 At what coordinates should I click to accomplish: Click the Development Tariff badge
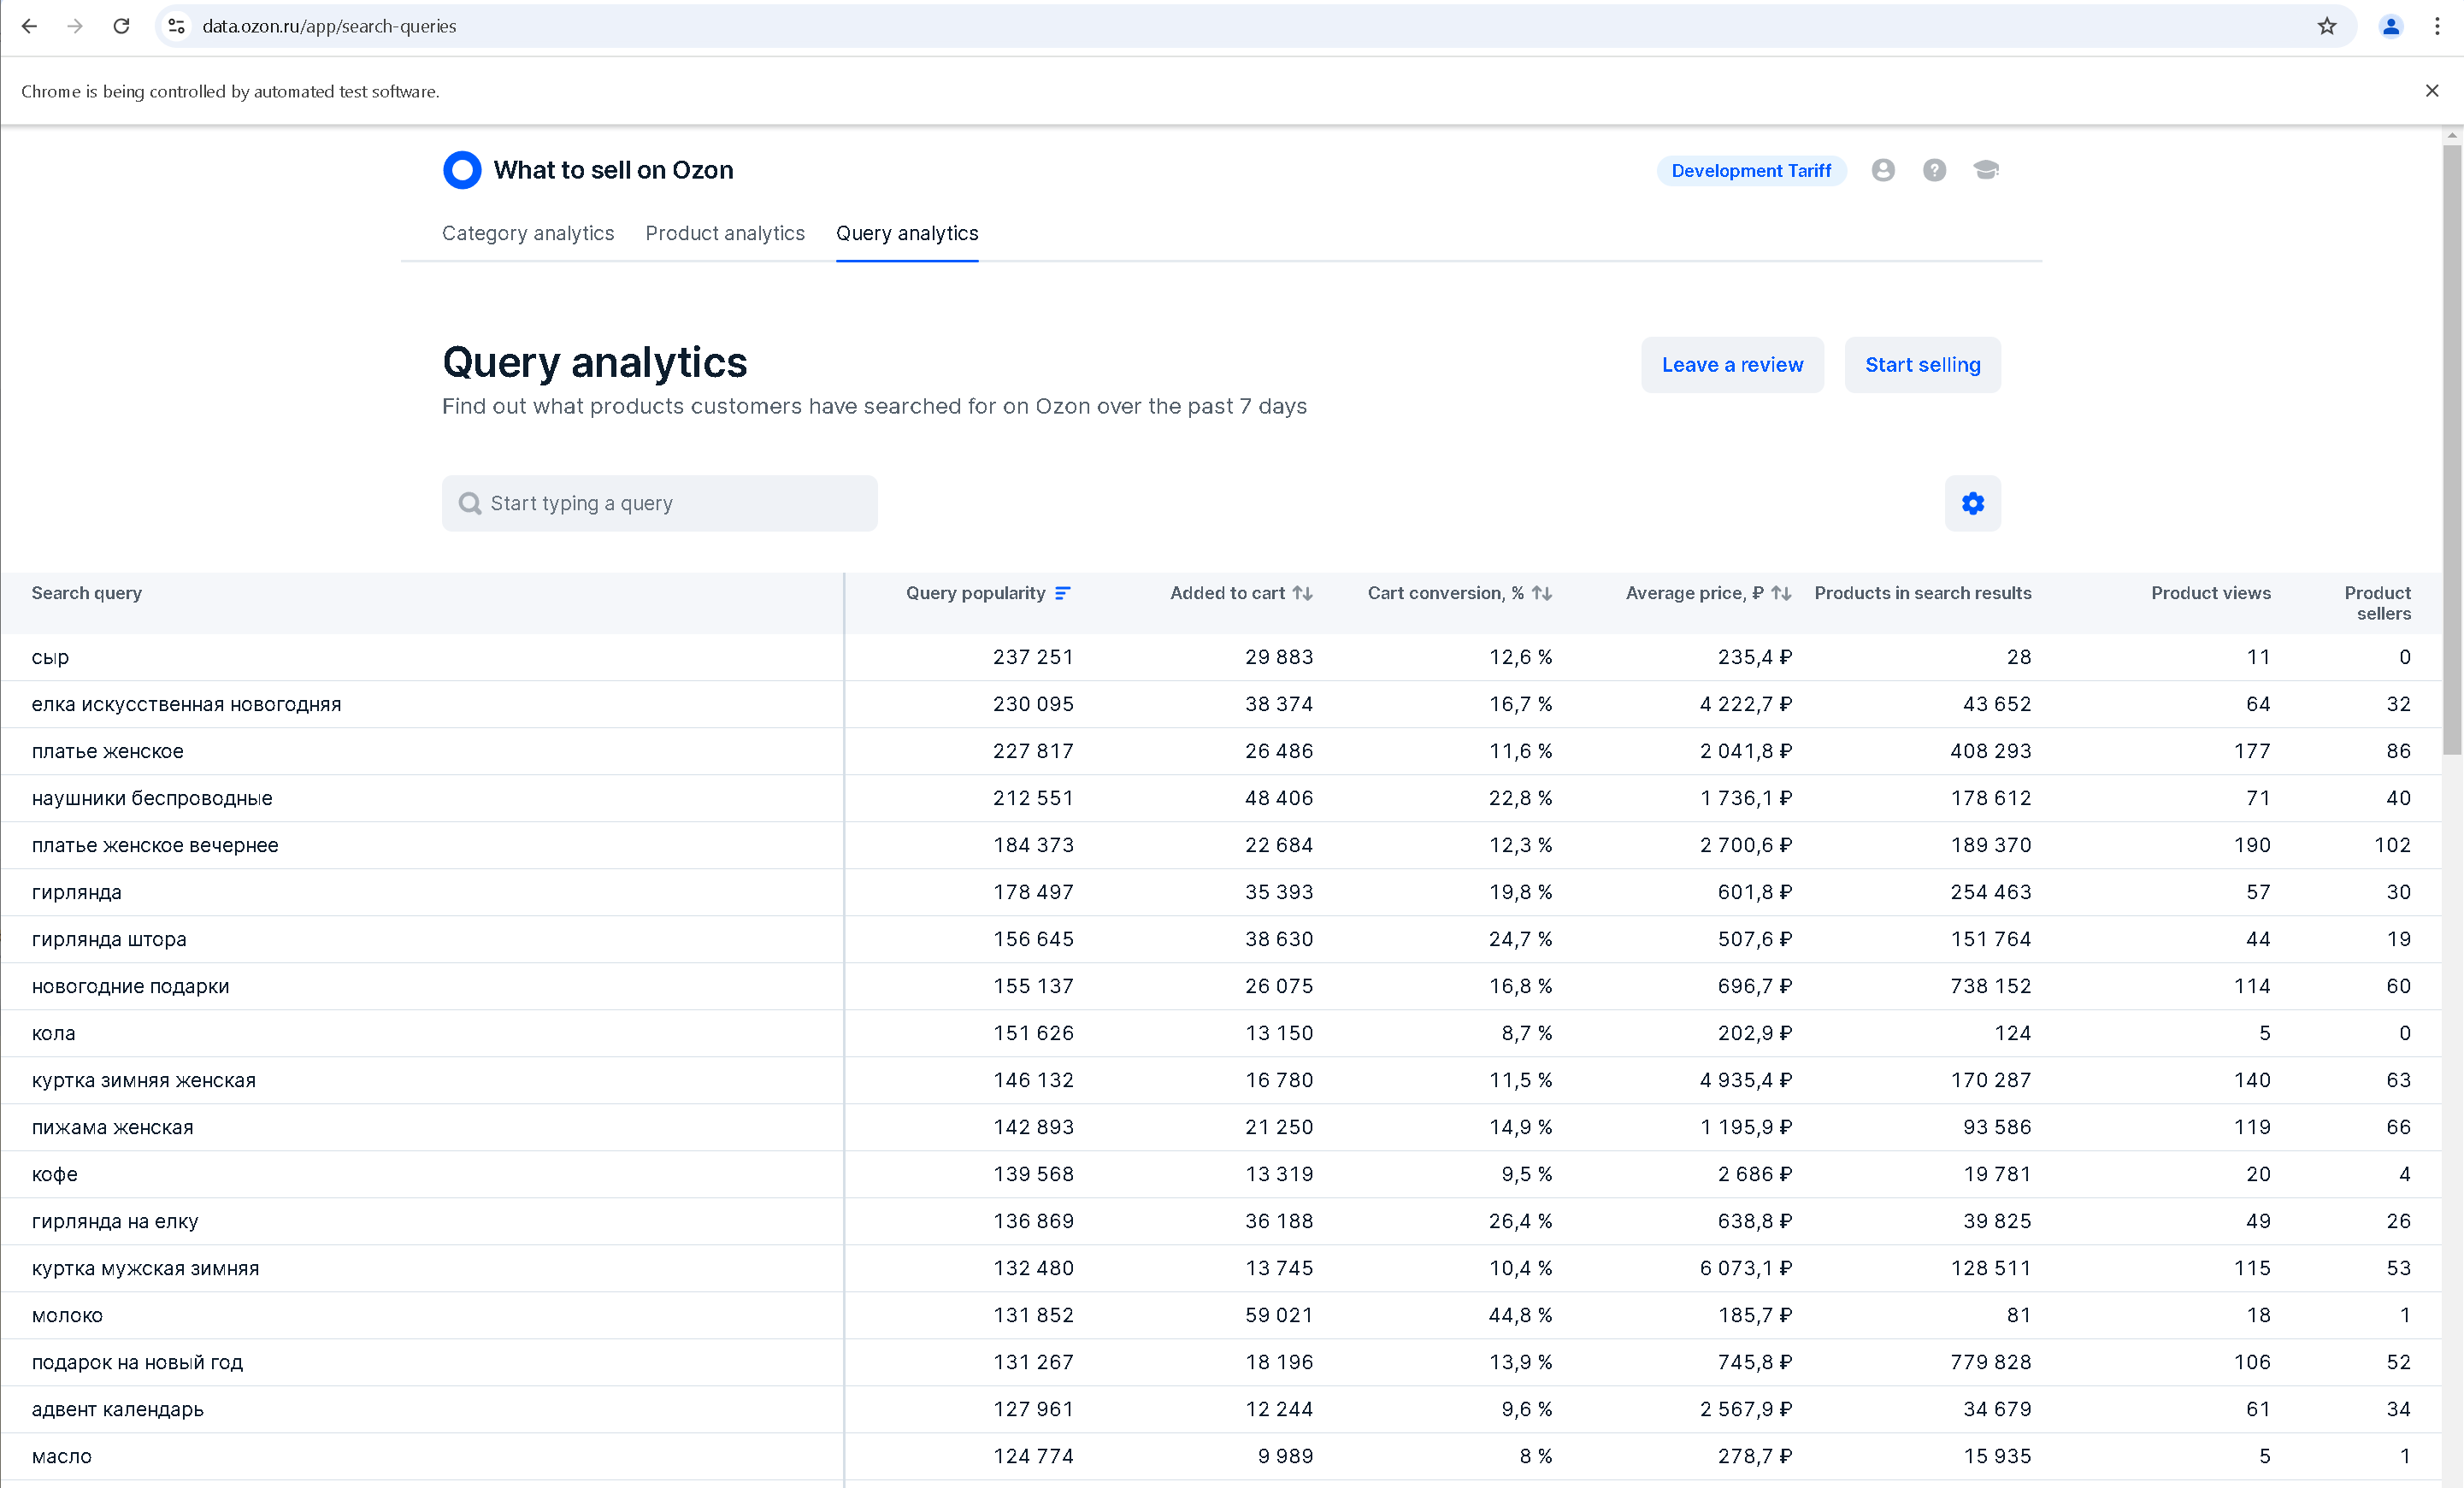[x=1751, y=171]
